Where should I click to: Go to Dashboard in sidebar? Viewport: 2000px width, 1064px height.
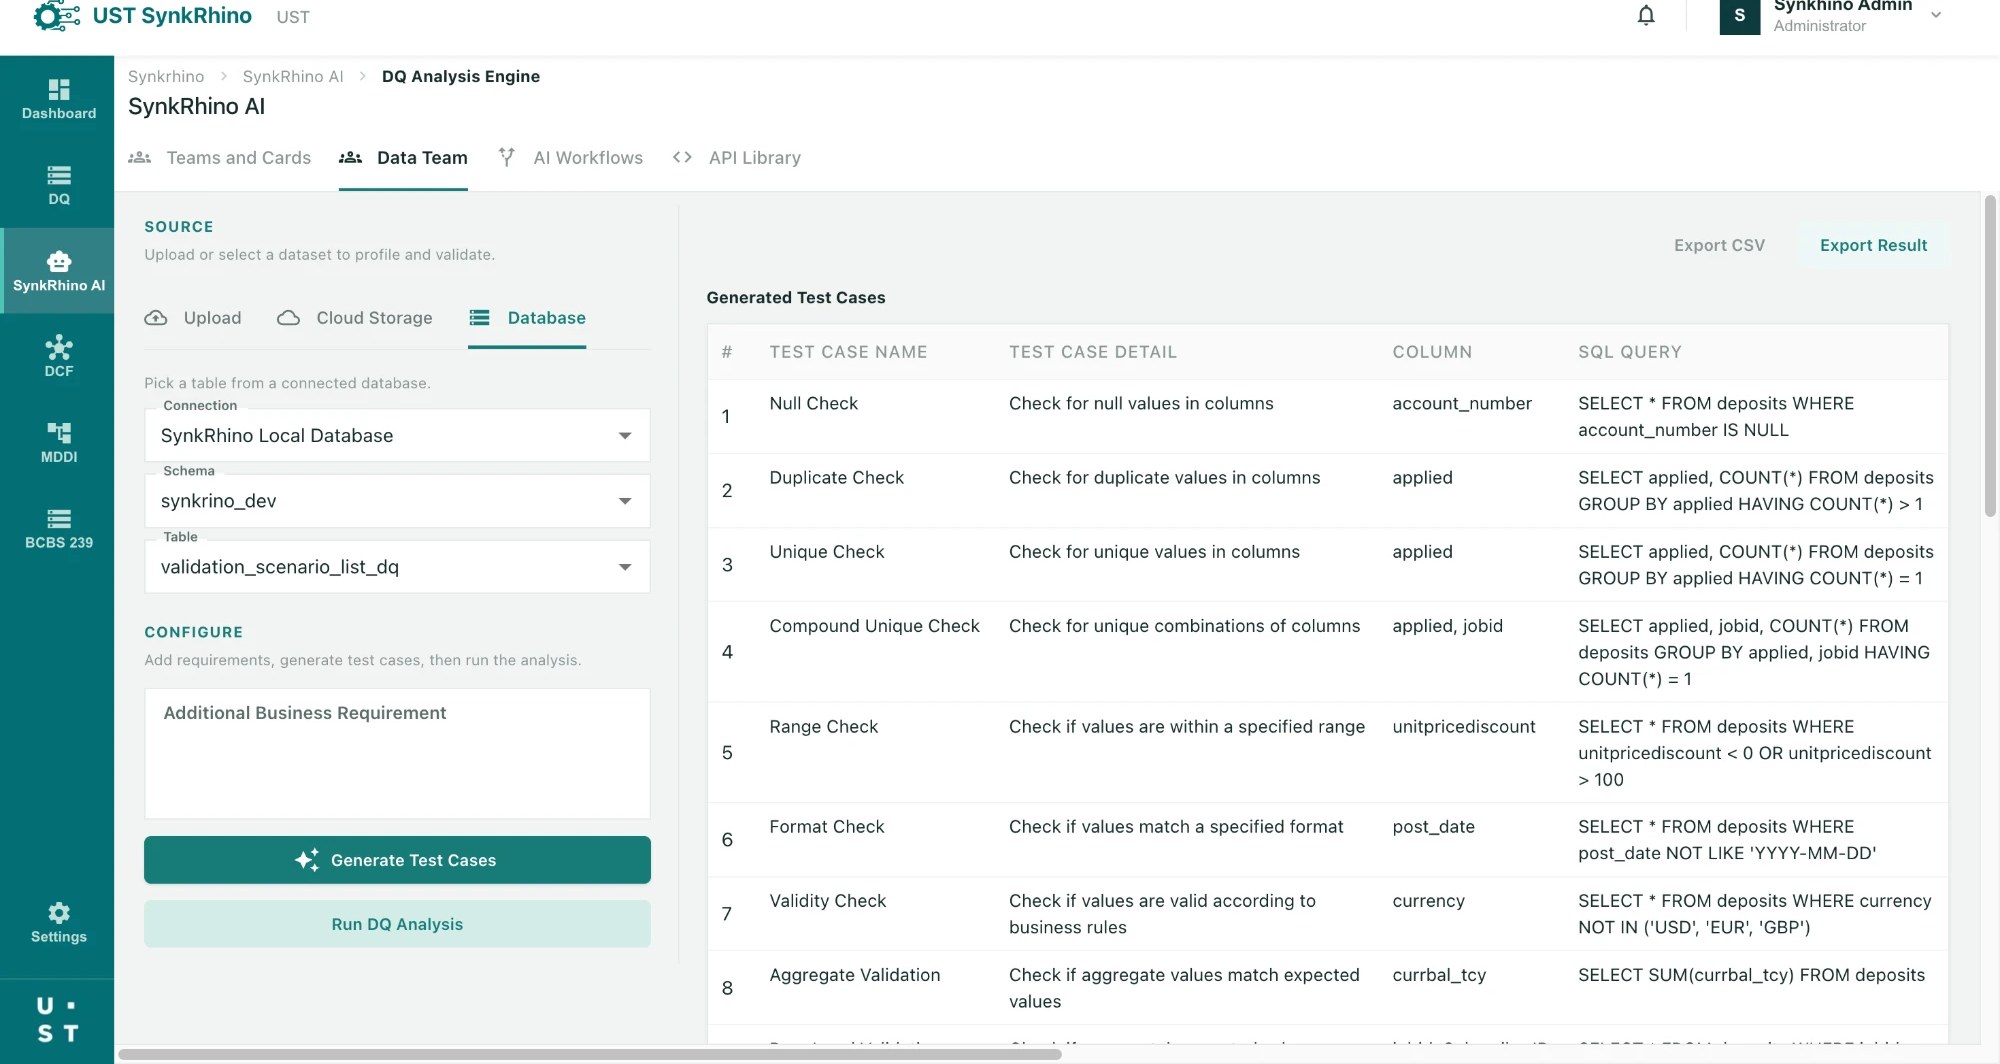click(58, 99)
